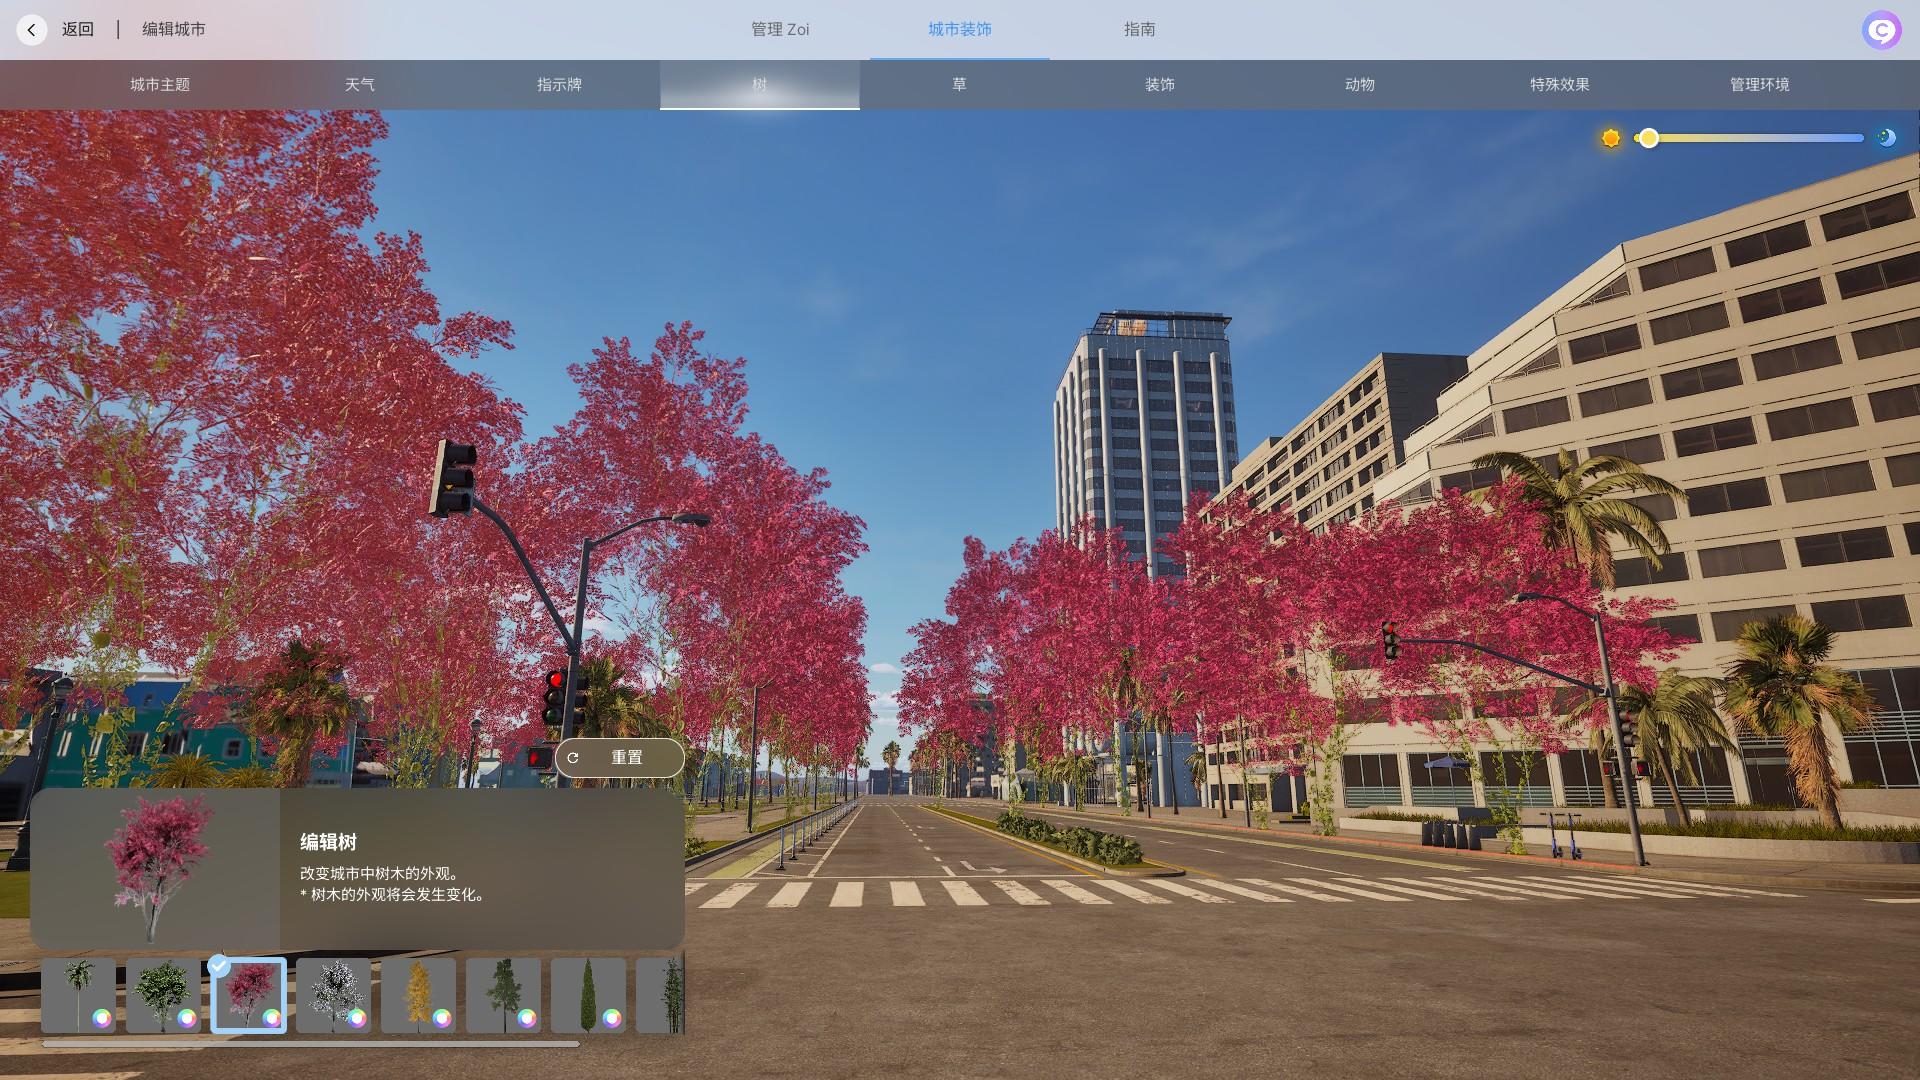The image size is (1920, 1080).
Task: Click the back arrow icon
Action: point(32,30)
